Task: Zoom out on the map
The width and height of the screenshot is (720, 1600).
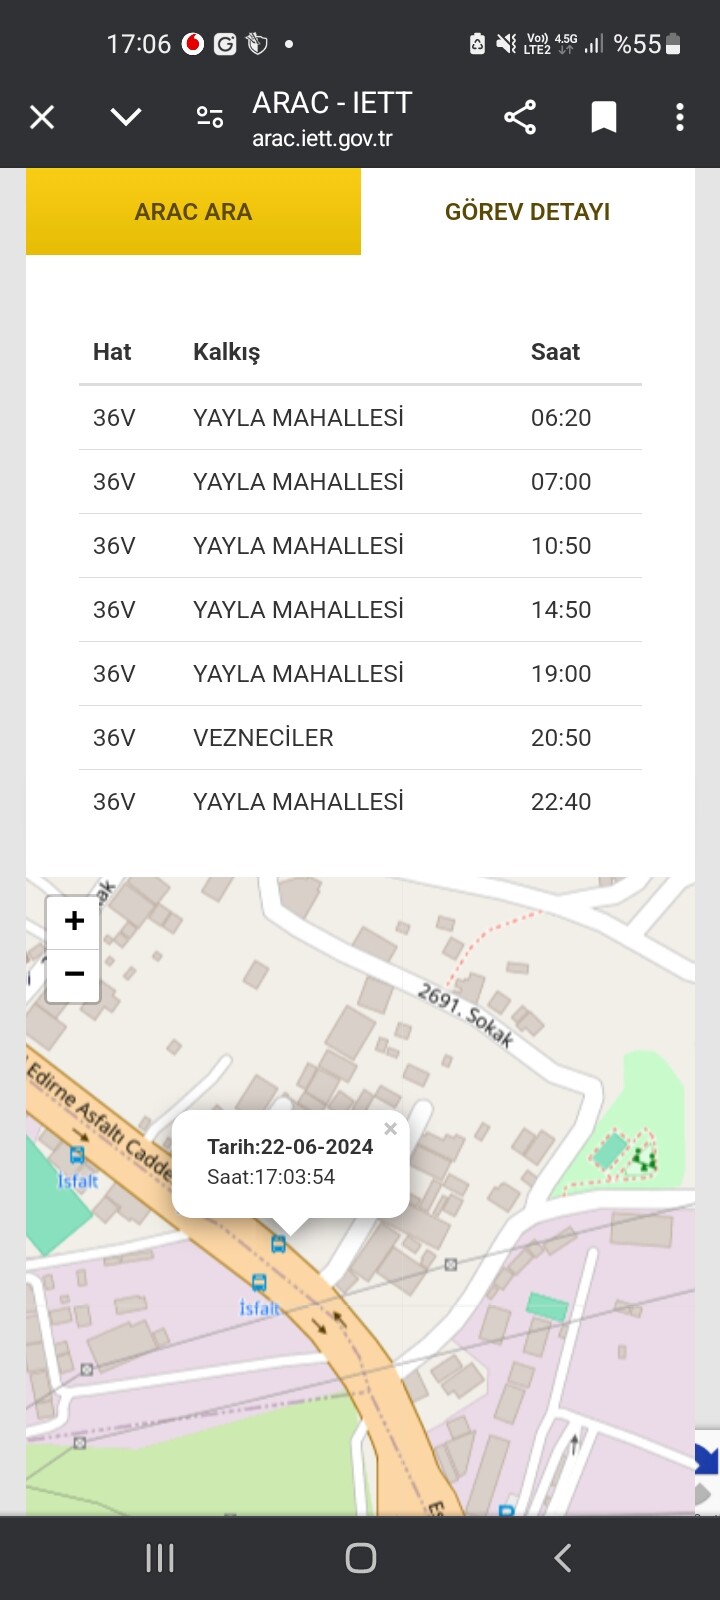Action: 73,975
